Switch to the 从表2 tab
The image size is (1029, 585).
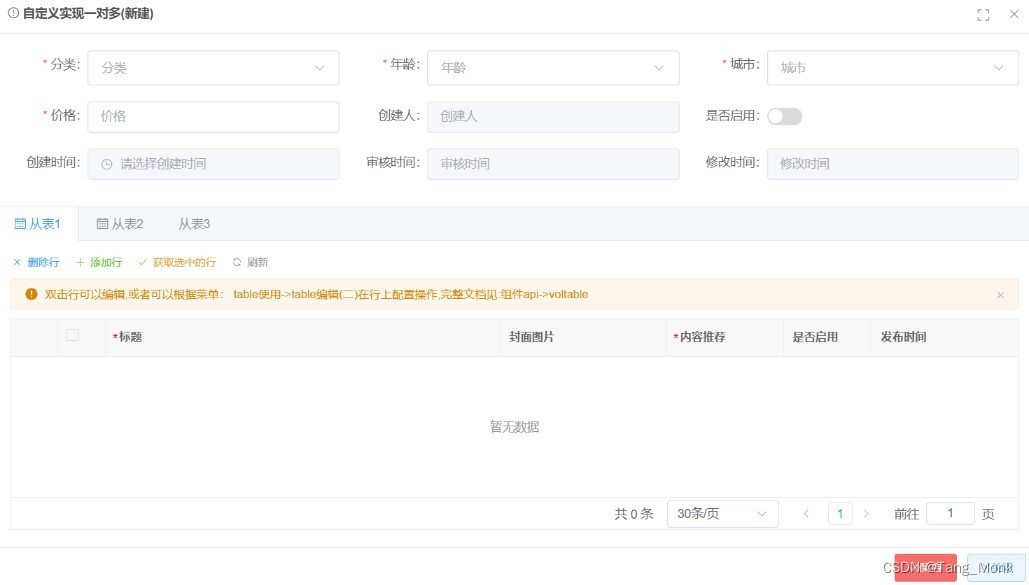click(119, 223)
